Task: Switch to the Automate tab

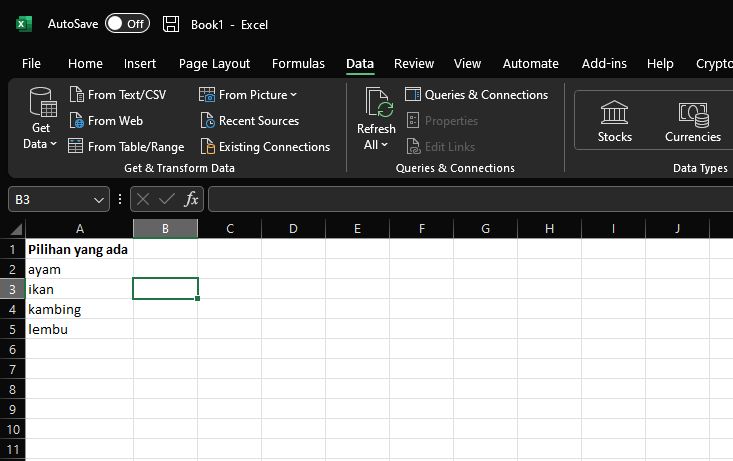Action: click(x=531, y=64)
